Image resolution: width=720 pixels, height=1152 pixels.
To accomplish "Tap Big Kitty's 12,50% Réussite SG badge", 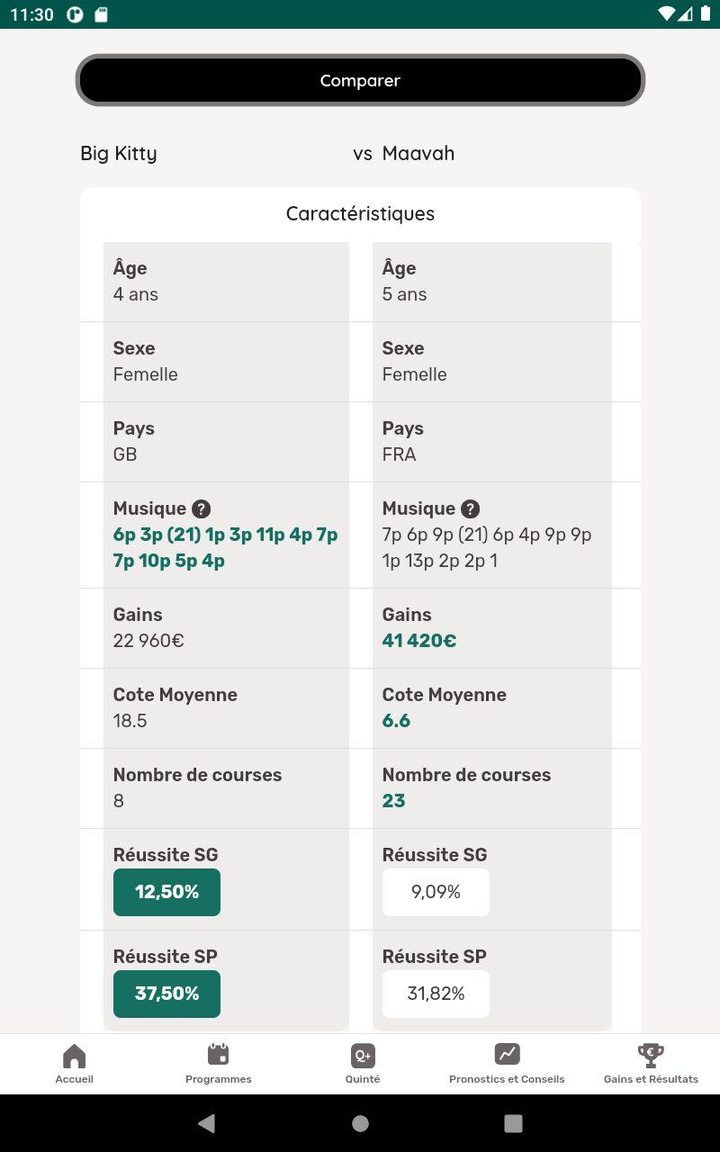I will click(167, 892).
